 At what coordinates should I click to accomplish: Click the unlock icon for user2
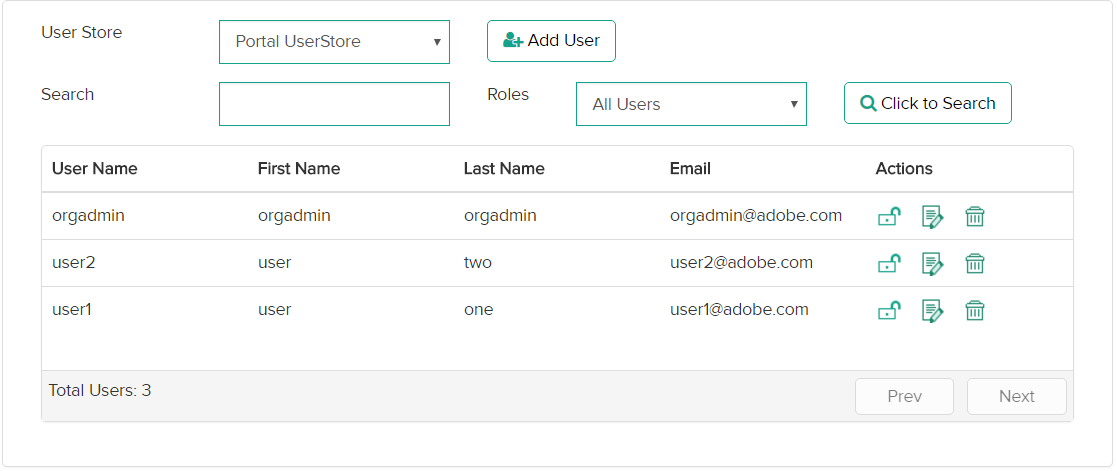pyautogui.click(x=889, y=263)
